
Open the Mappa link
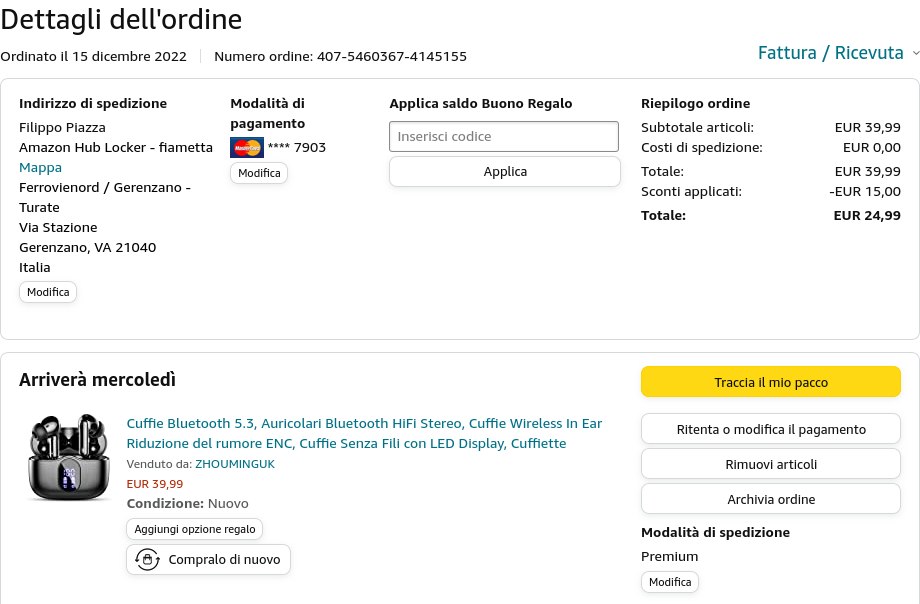(40, 167)
